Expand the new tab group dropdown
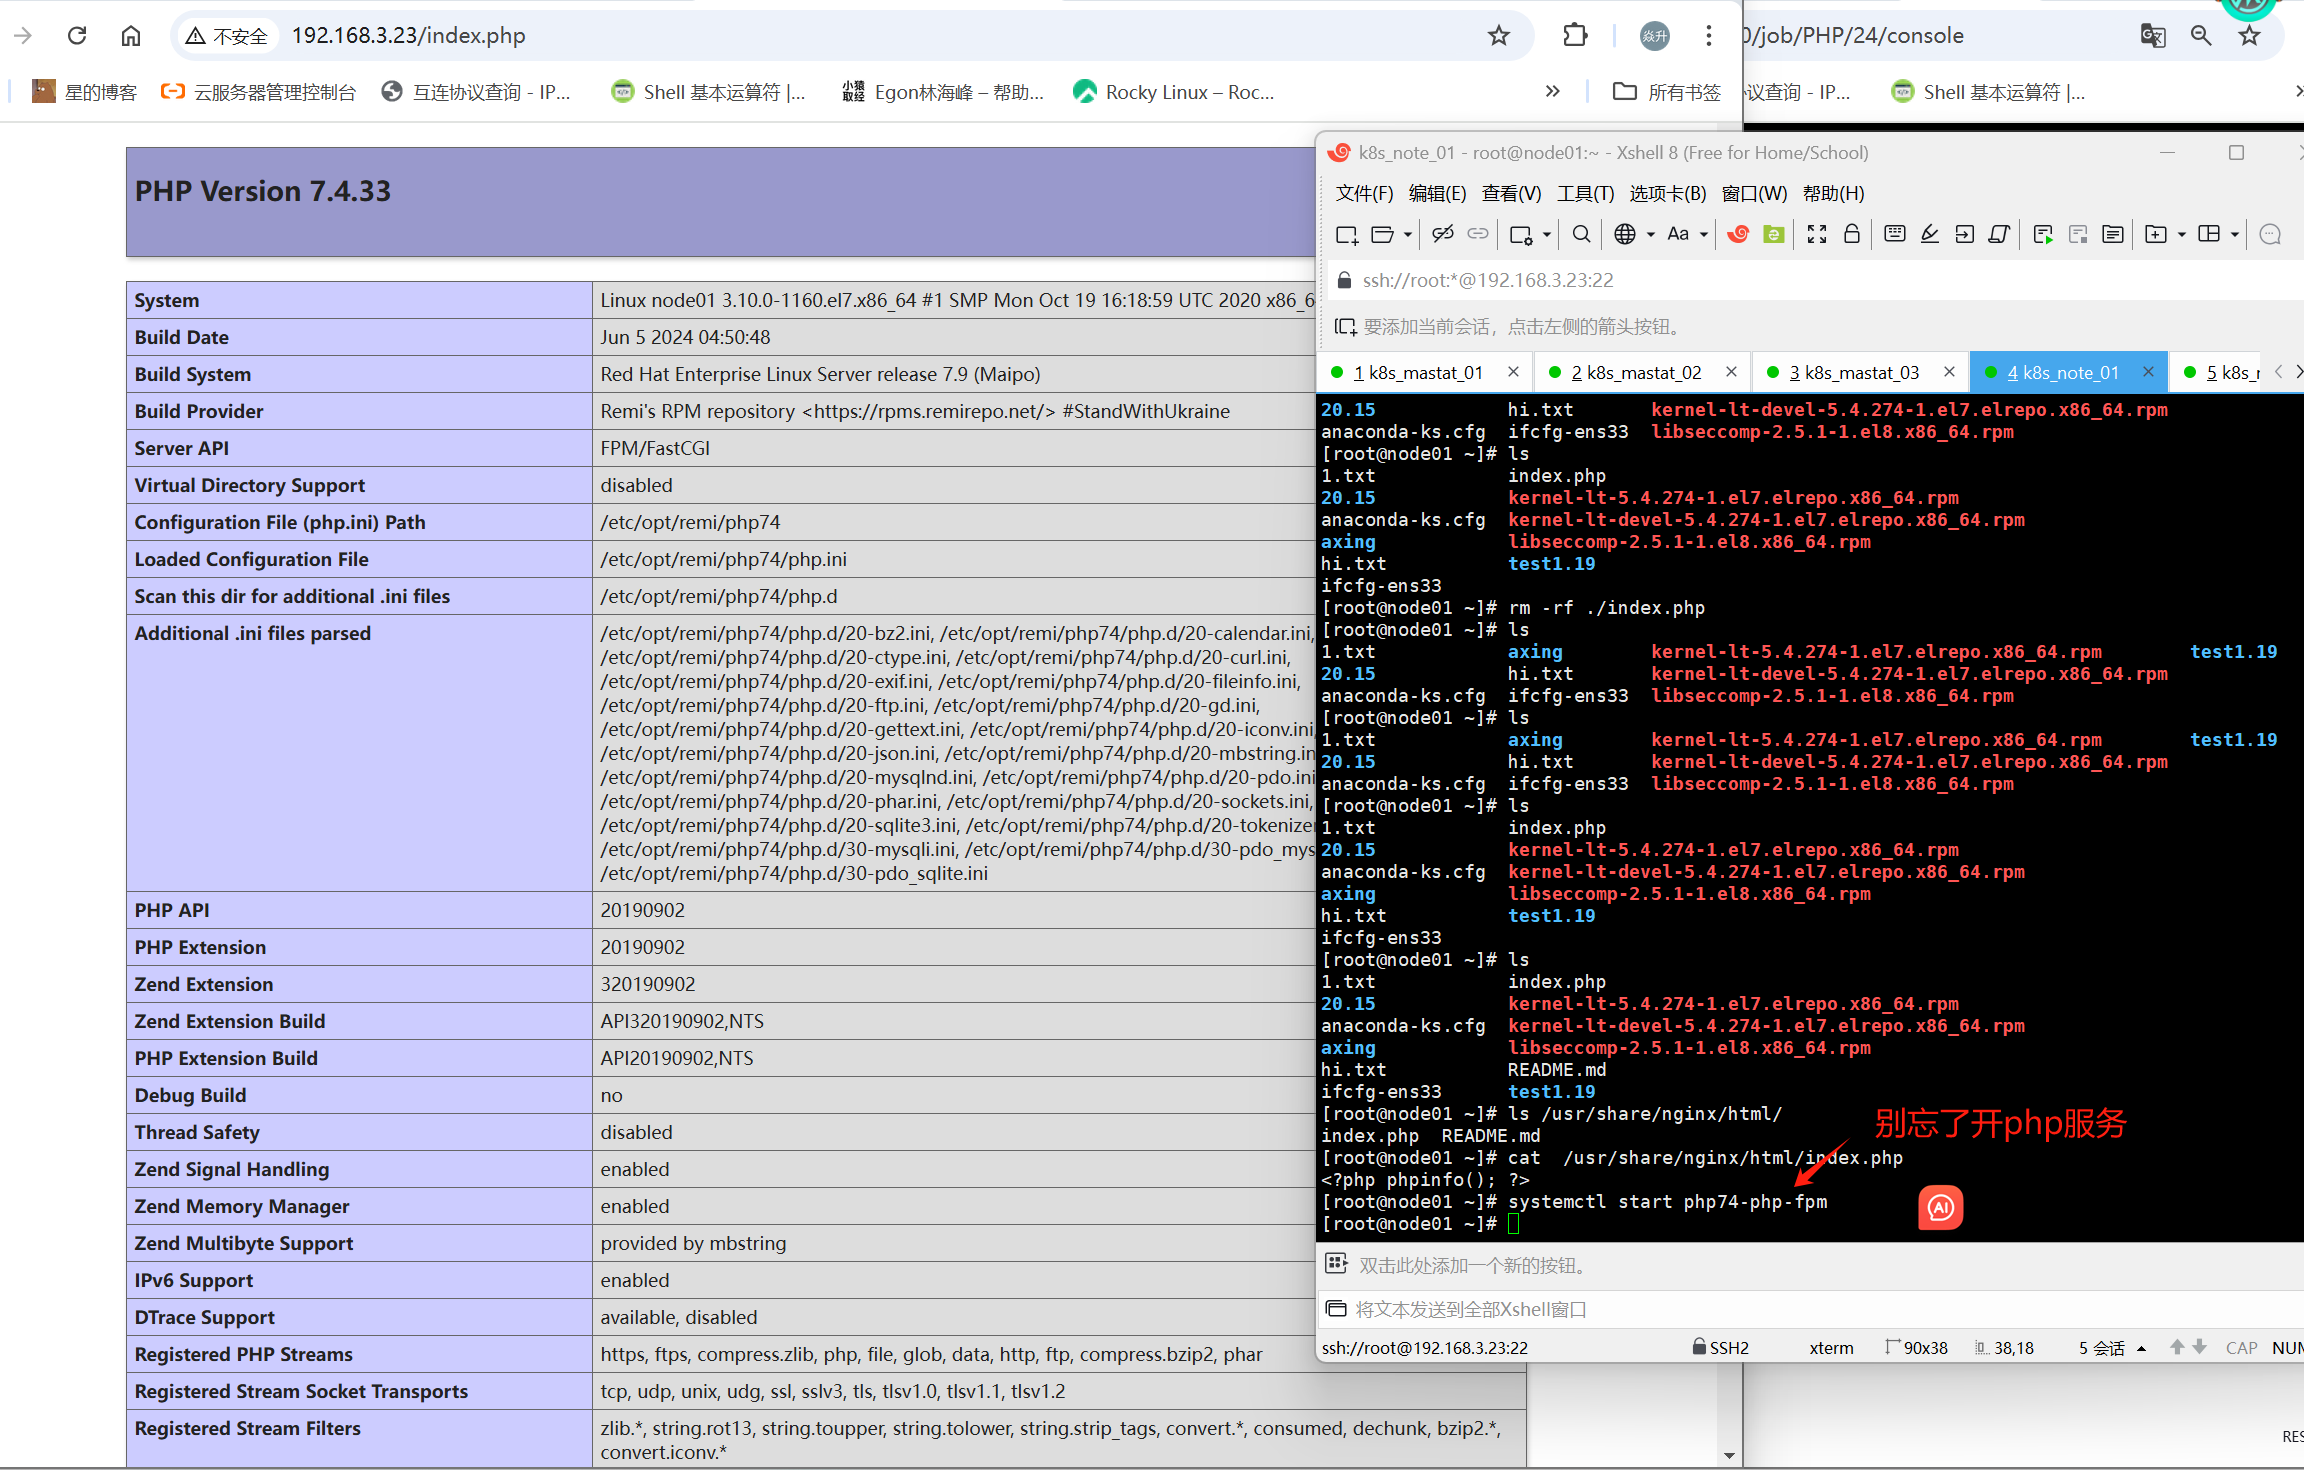The image size is (2304, 1470). click(2181, 234)
